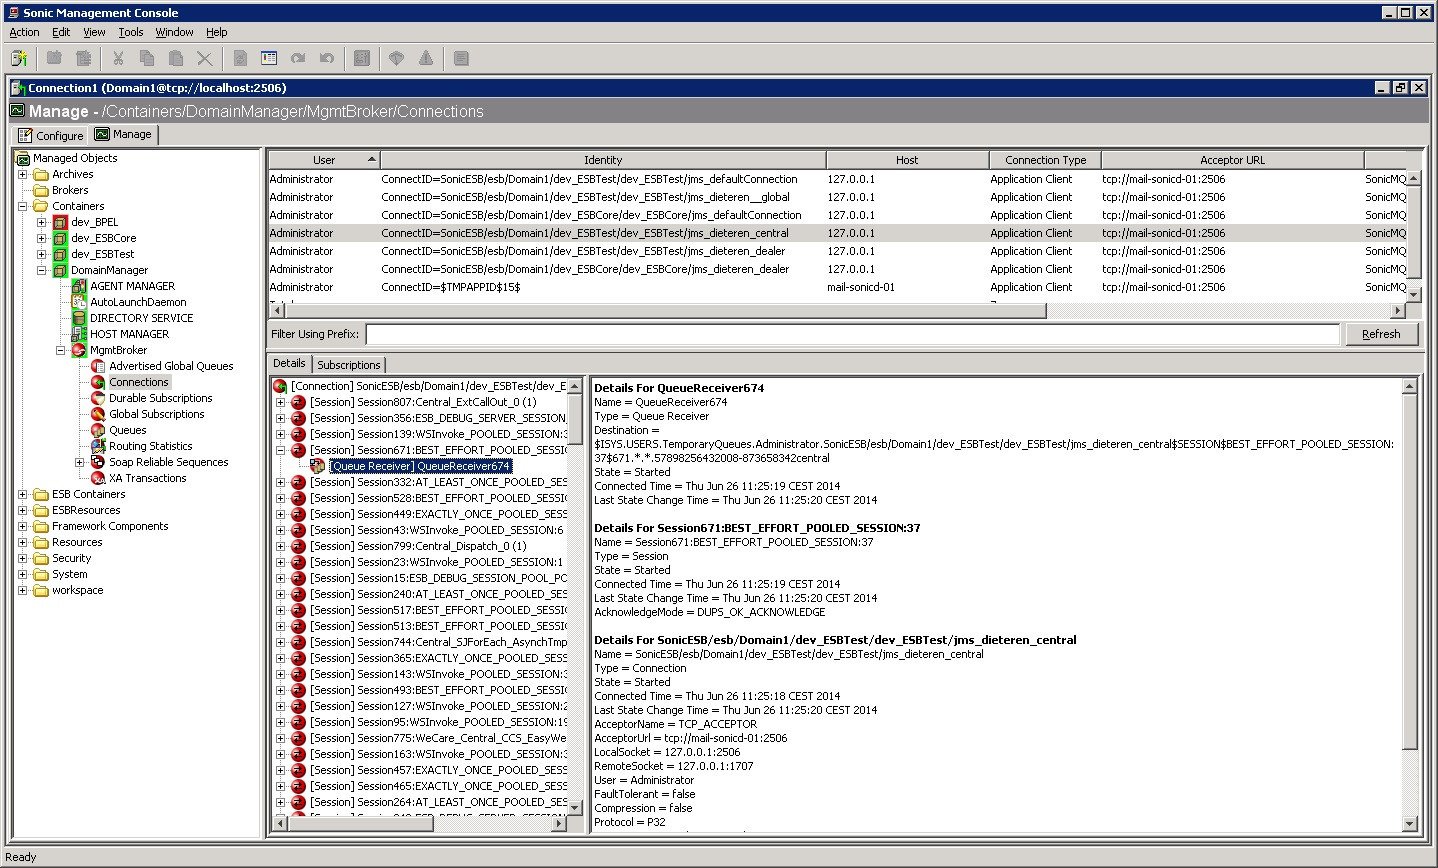The width and height of the screenshot is (1438, 868).
Task: Select the jms_dieteren__global connection row
Action: click(836, 197)
